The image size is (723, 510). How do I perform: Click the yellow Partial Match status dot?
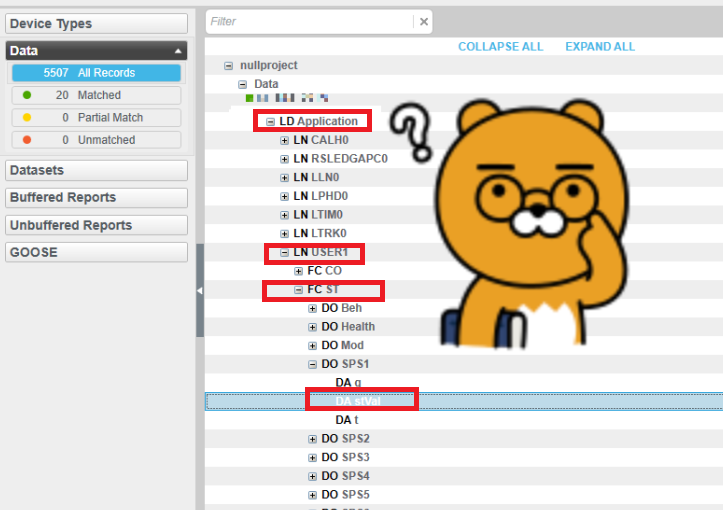coord(27,118)
